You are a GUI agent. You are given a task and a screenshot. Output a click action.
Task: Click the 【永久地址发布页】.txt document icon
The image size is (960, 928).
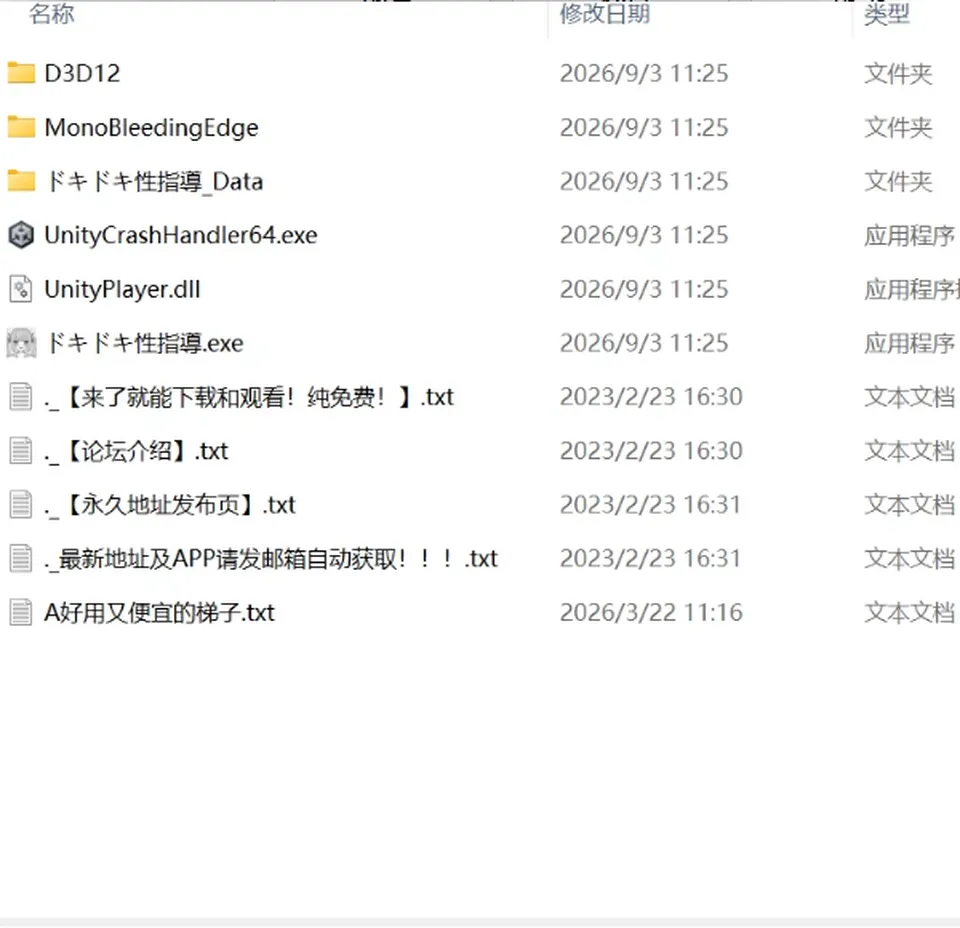21,504
